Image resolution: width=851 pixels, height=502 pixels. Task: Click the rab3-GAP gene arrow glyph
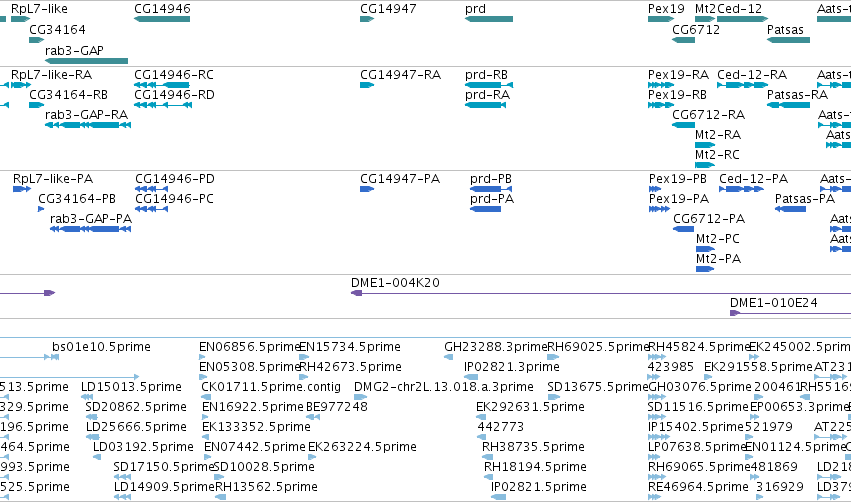[86, 61]
